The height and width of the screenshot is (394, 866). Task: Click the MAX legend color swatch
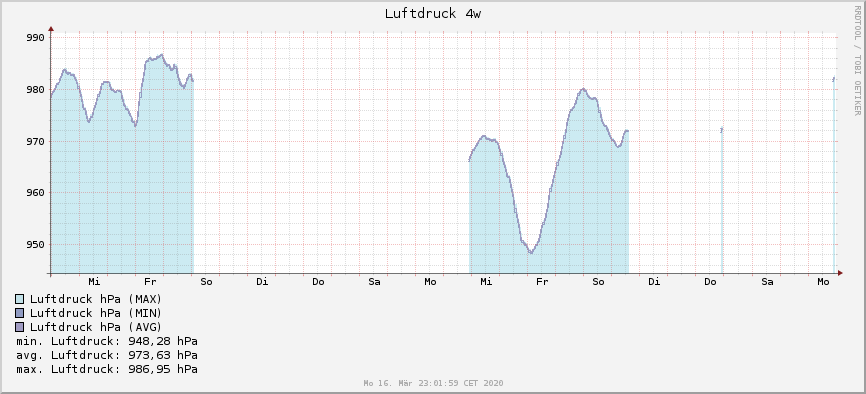[x=19, y=299]
